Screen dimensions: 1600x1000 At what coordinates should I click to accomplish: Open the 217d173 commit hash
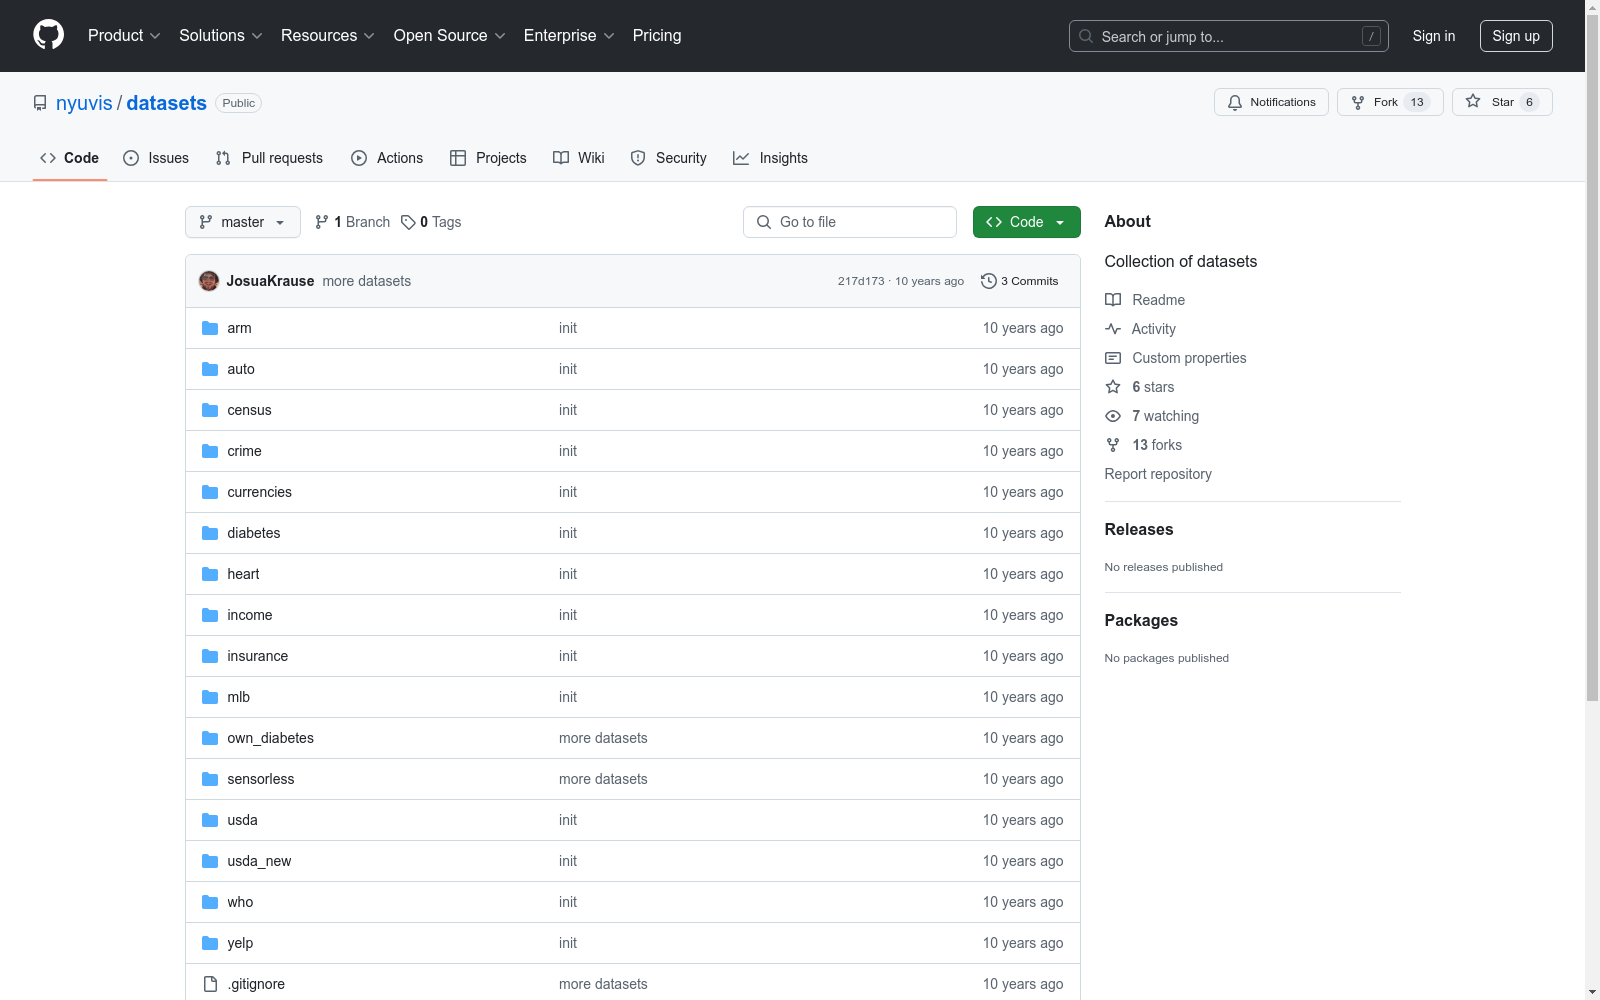click(861, 281)
